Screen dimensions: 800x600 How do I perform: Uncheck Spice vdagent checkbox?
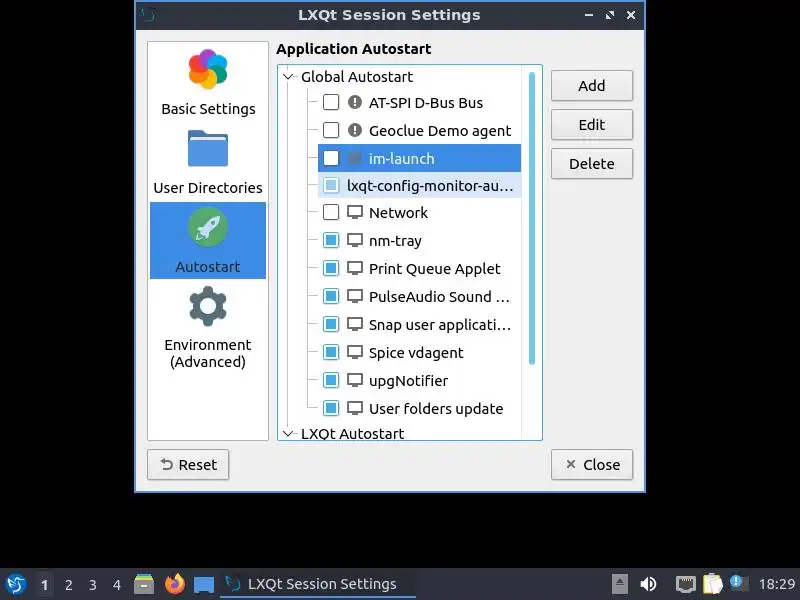pyautogui.click(x=331, y=352)
